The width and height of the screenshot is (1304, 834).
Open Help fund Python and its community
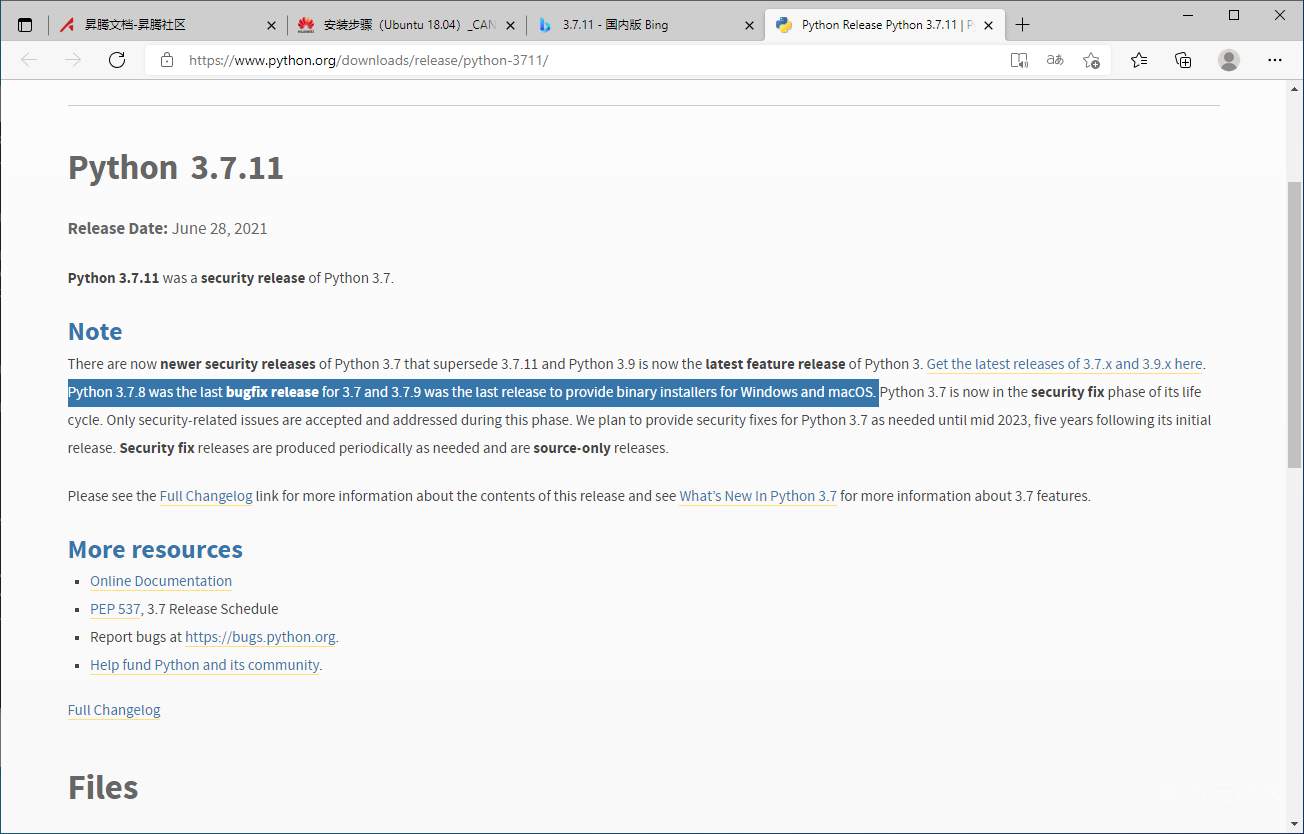coord(205,665)
